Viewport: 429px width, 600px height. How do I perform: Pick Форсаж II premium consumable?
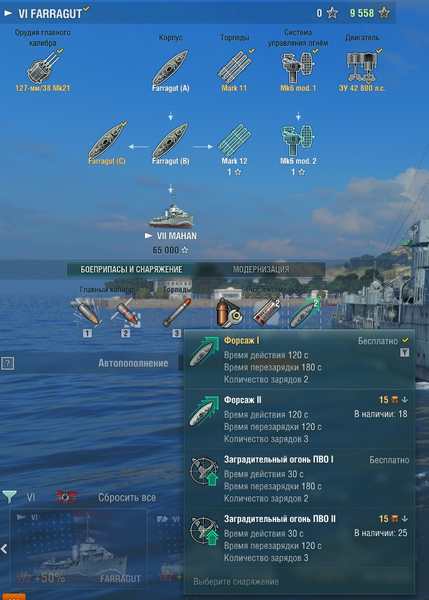(x=299, y=419)
